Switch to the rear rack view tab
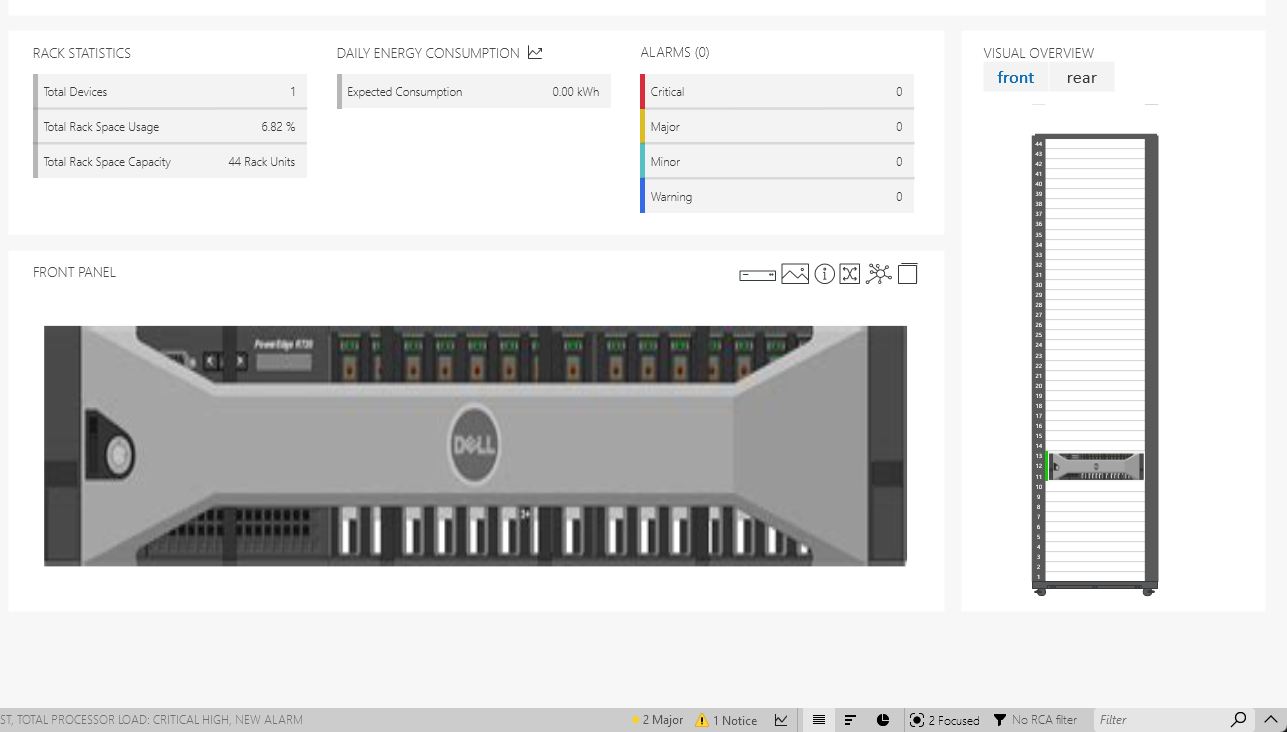 1081,78
